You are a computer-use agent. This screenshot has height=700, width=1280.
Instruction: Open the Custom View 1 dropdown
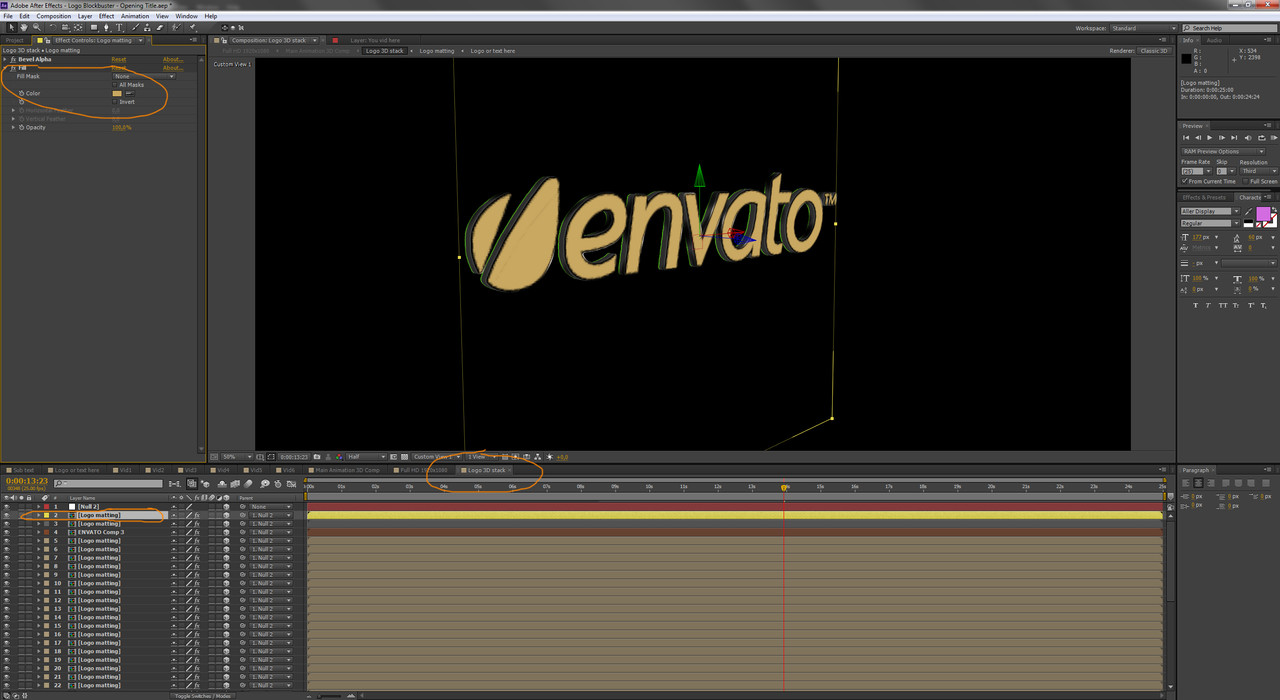pyautogui.click(x=436, y=456)
